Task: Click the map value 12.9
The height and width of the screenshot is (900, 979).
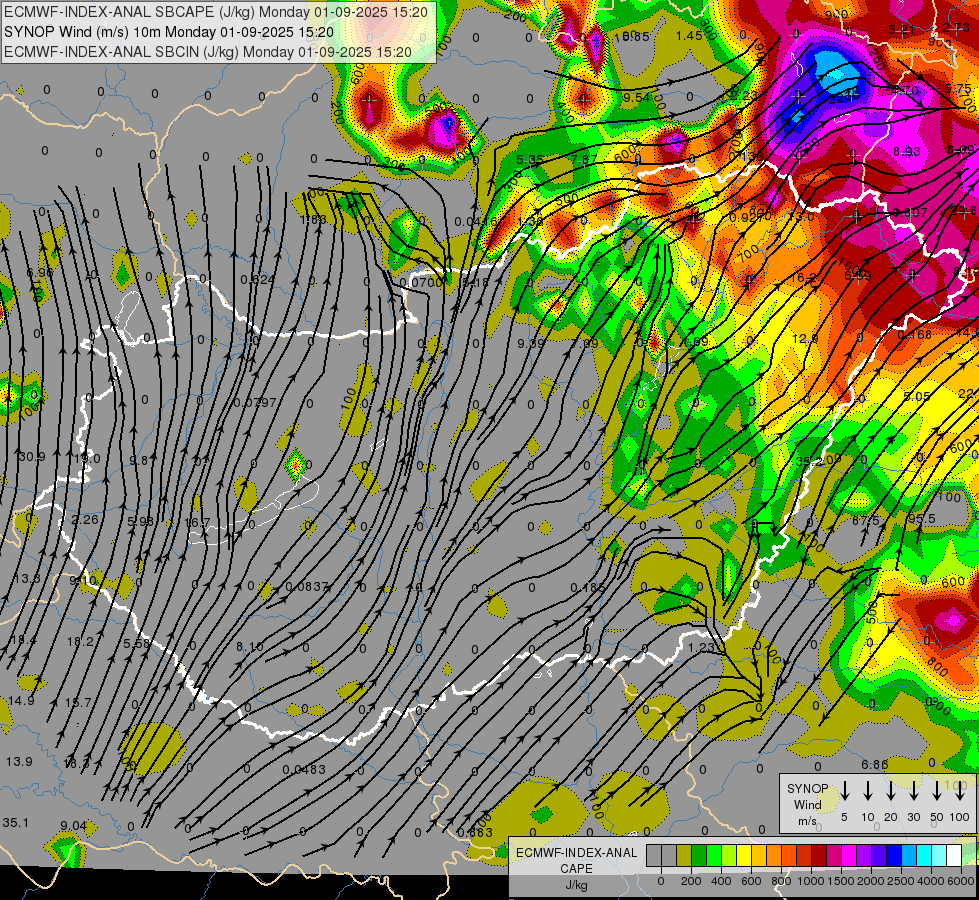Action: point(805,339)
